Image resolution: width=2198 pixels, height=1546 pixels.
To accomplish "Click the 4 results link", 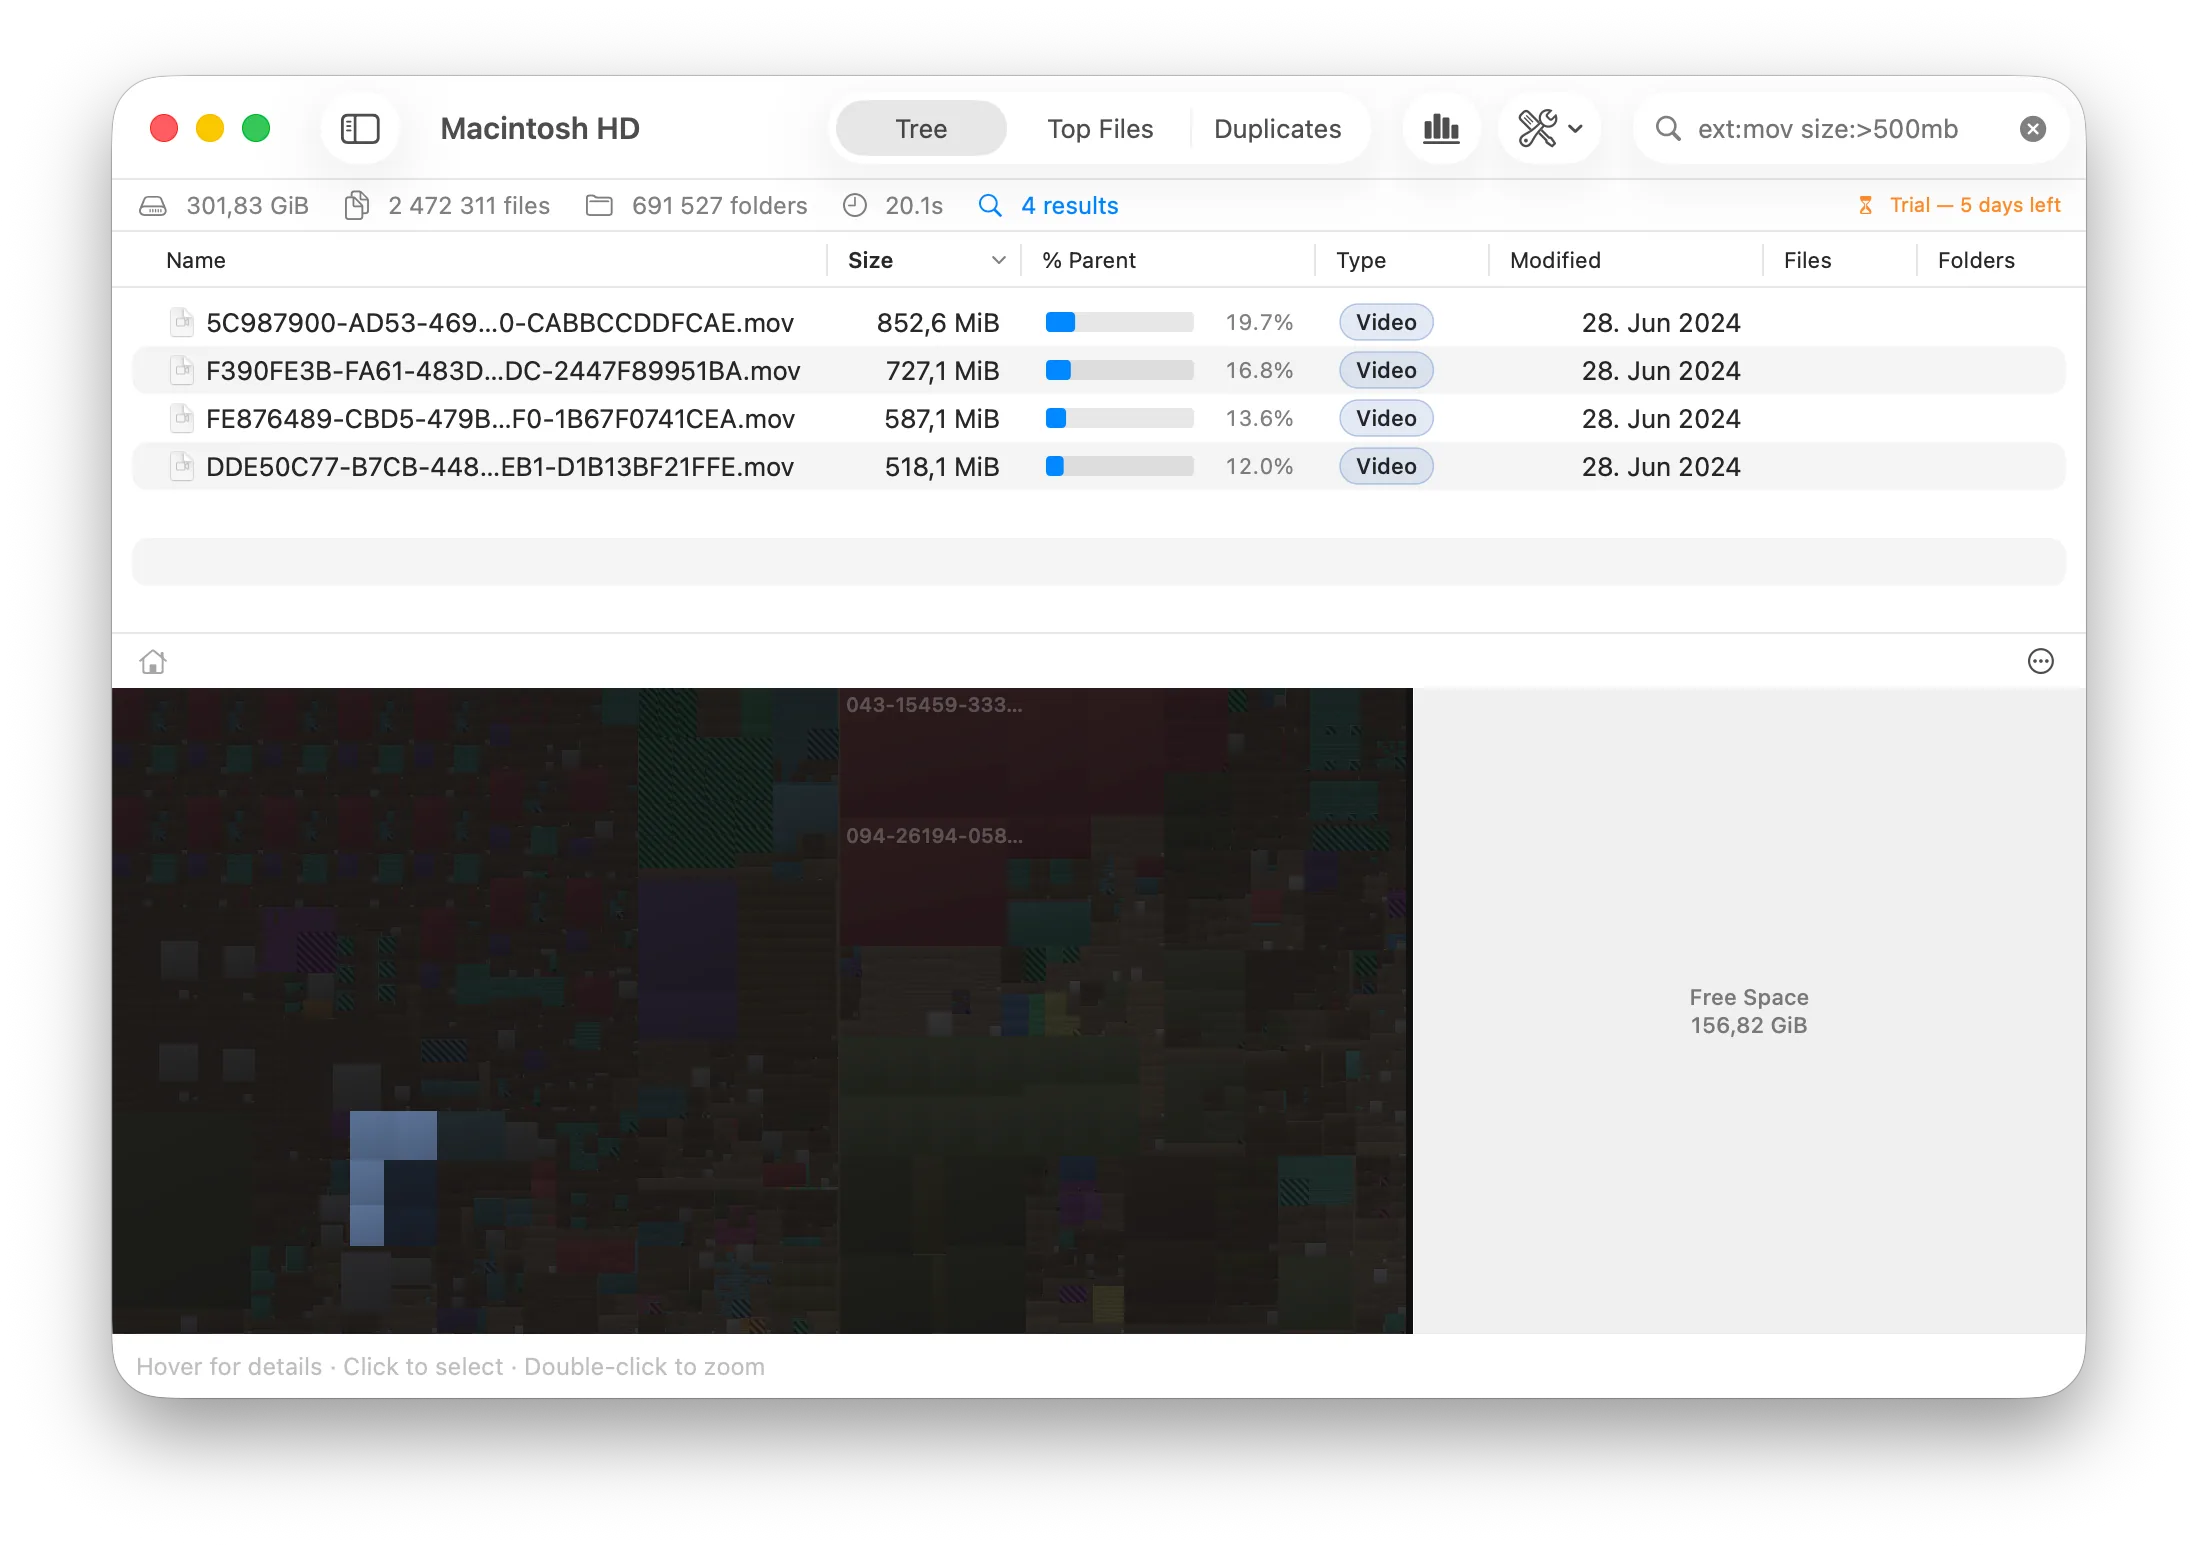I will pos(1068,205).
